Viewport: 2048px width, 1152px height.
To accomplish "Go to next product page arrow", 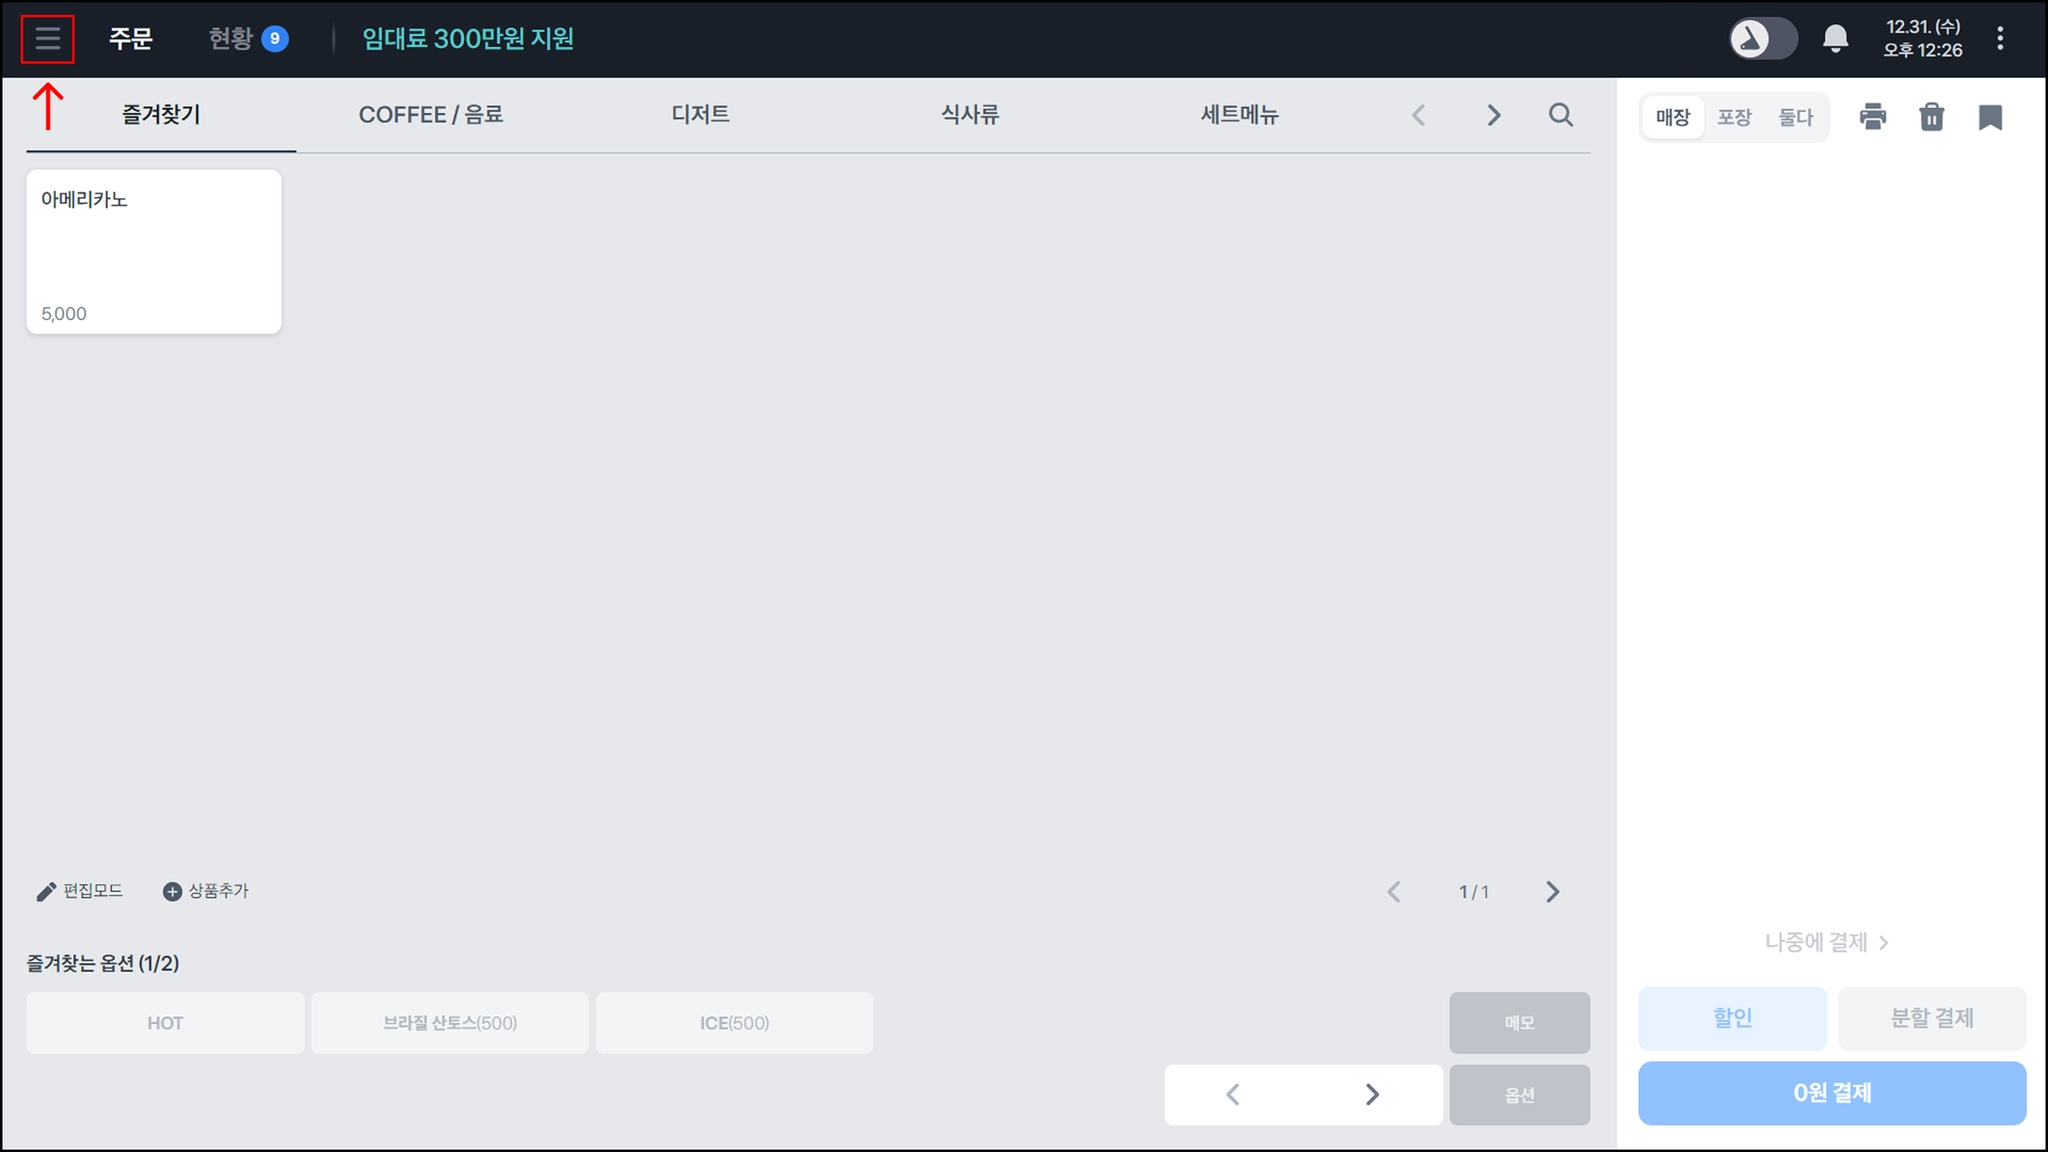I will tap(1552, 891).
